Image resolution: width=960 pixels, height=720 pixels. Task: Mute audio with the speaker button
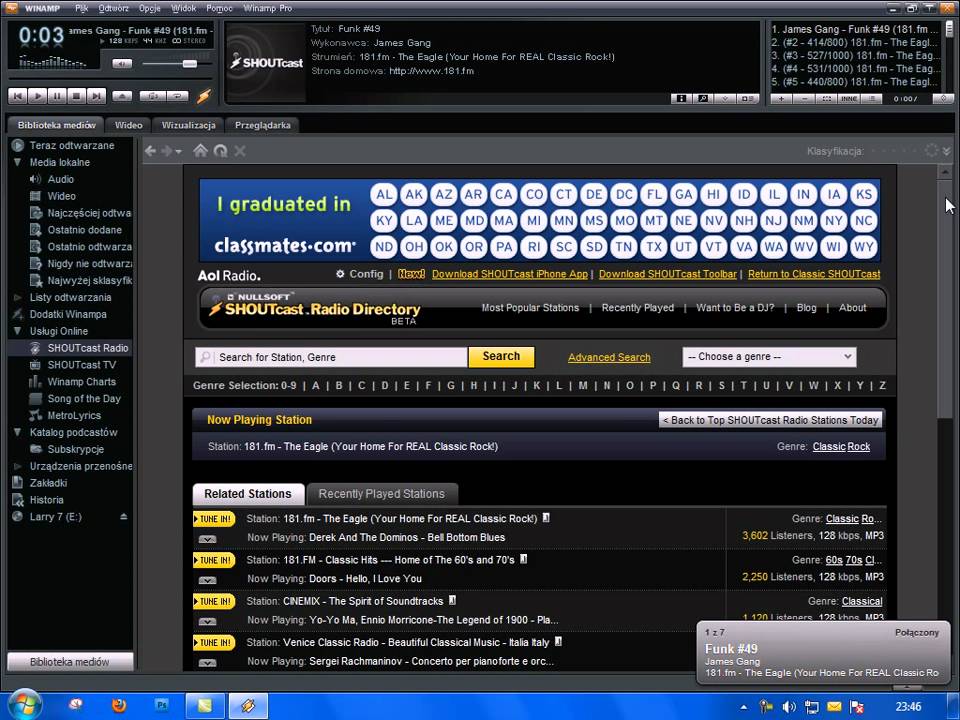[121, 64]
